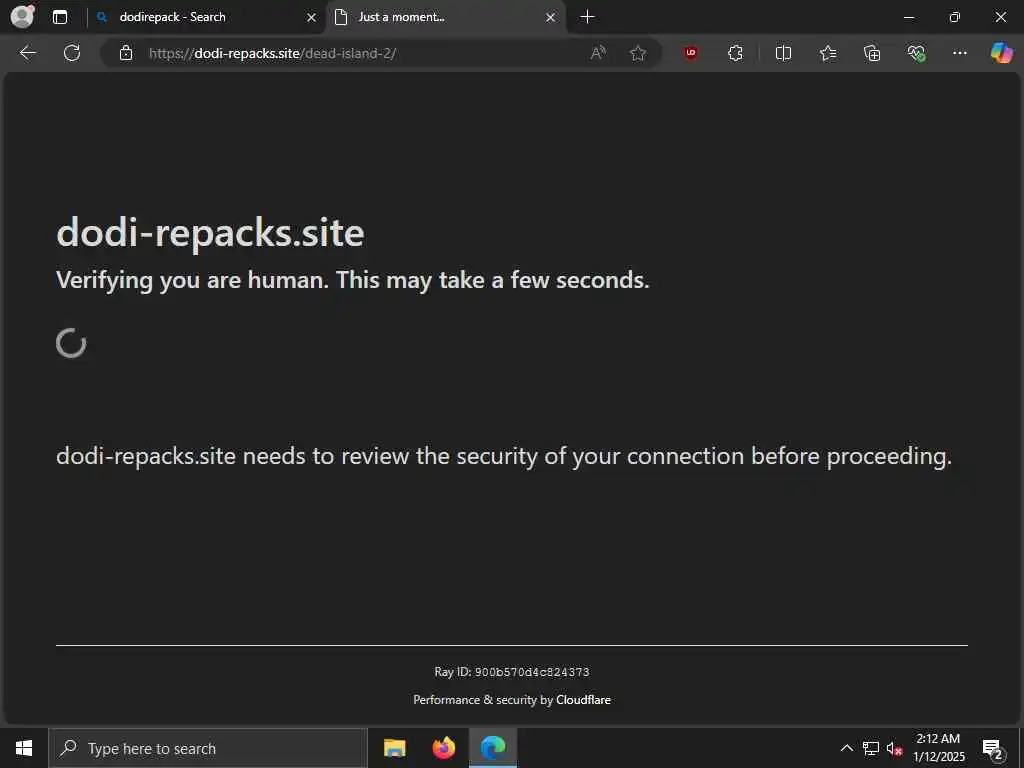
Task: Open the clock showing 2:12 AM
Action: pos(938,748)
